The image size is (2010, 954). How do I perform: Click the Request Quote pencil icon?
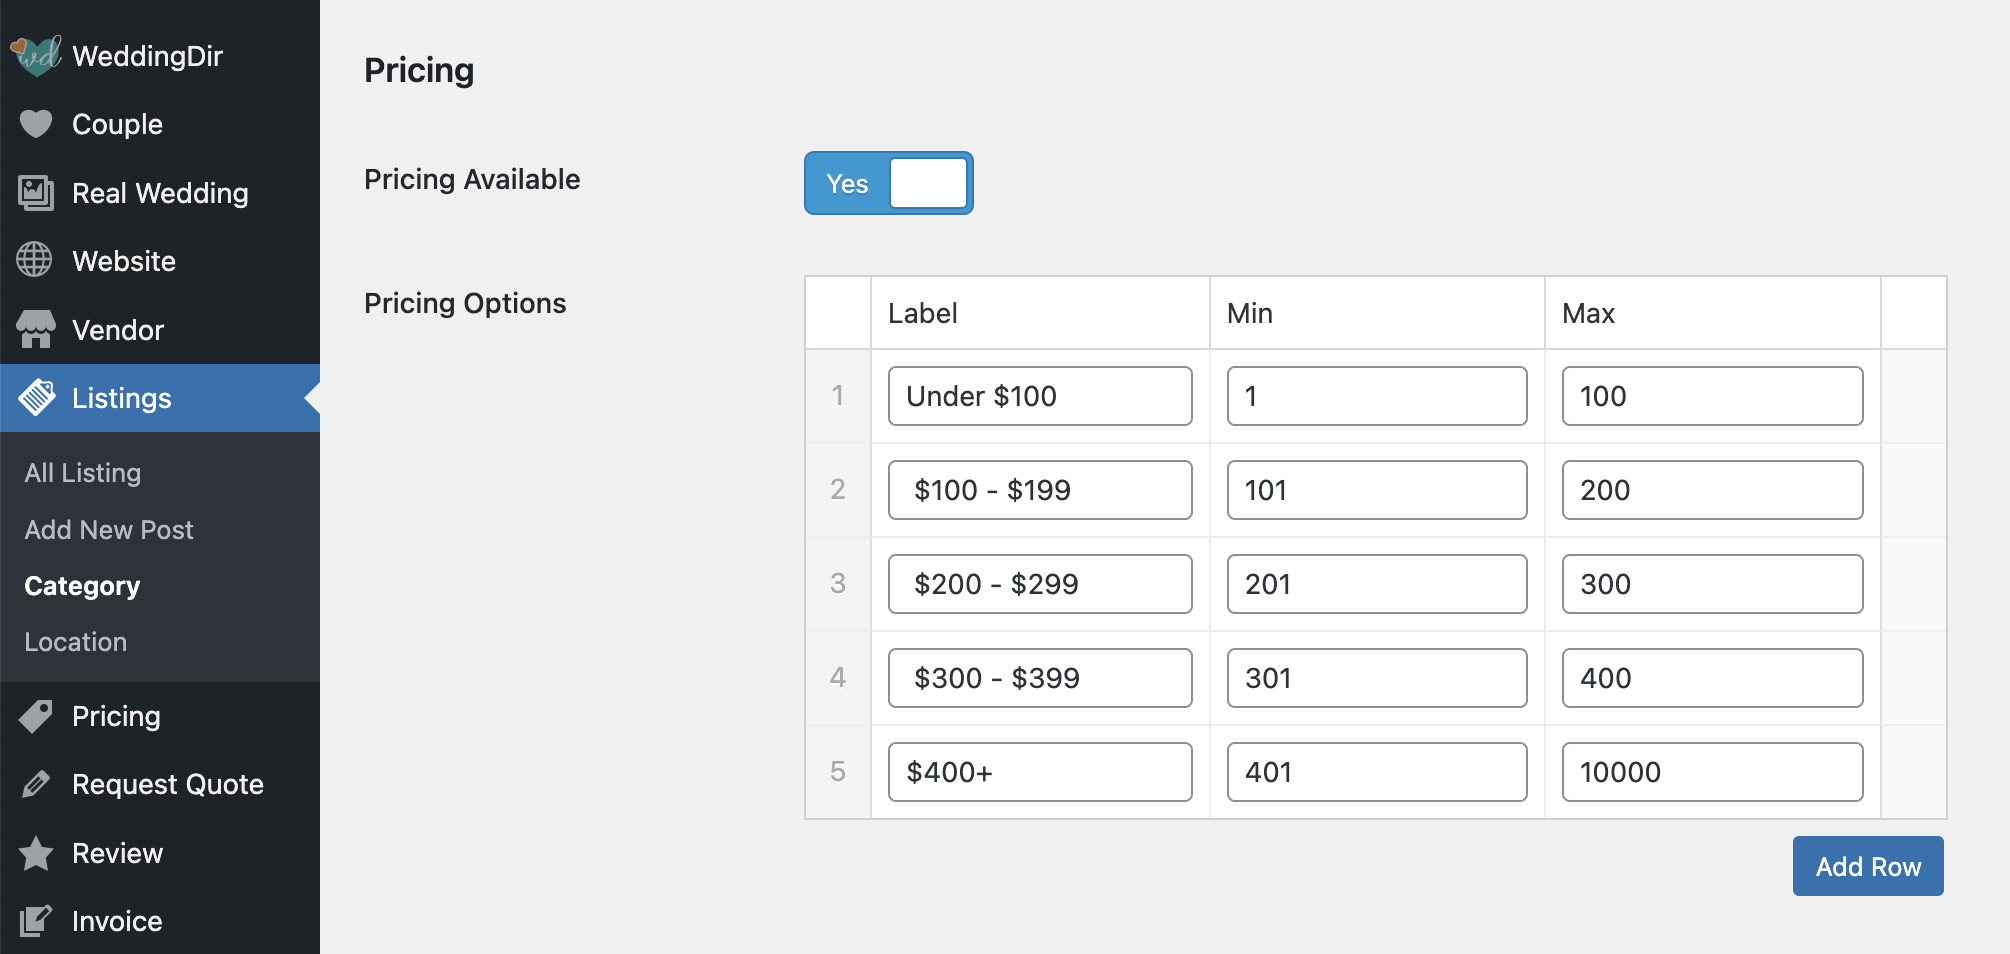36,784
